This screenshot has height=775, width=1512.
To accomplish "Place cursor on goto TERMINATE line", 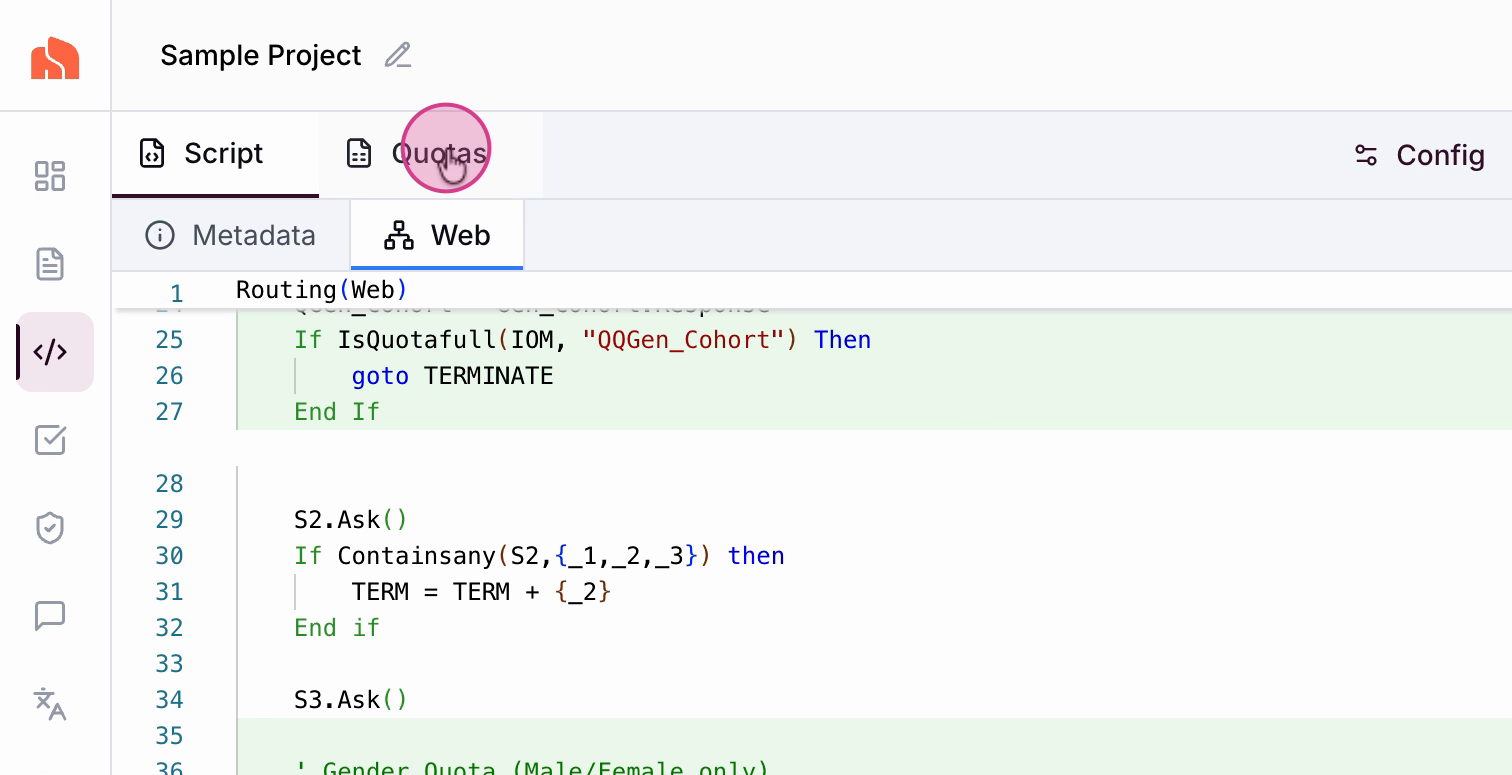I will tap(452, 376).
